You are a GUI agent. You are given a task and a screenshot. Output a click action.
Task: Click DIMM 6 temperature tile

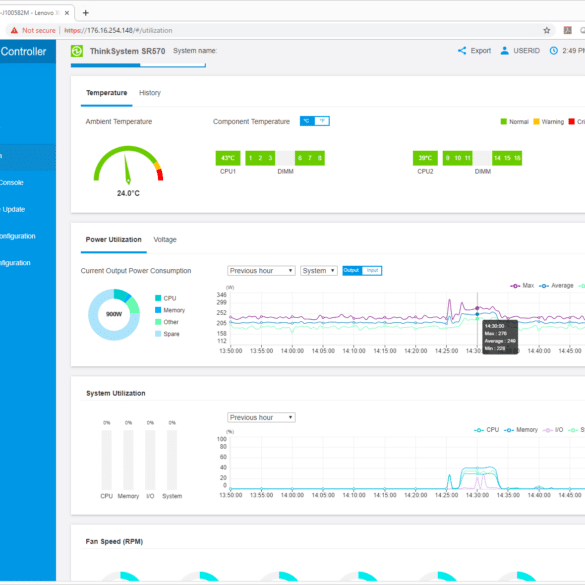300,158
